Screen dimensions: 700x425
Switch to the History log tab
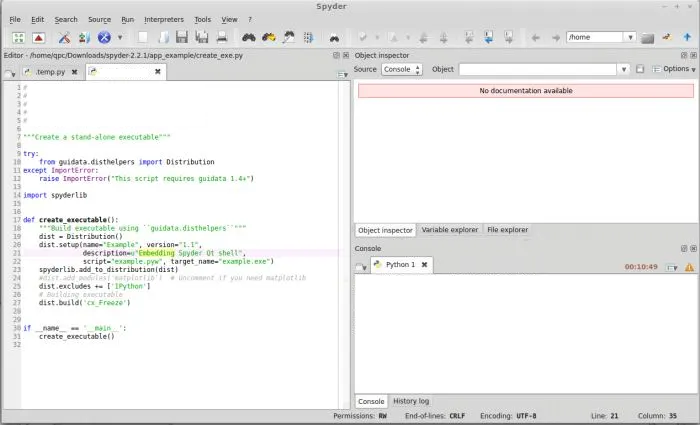tap(411, 401)
